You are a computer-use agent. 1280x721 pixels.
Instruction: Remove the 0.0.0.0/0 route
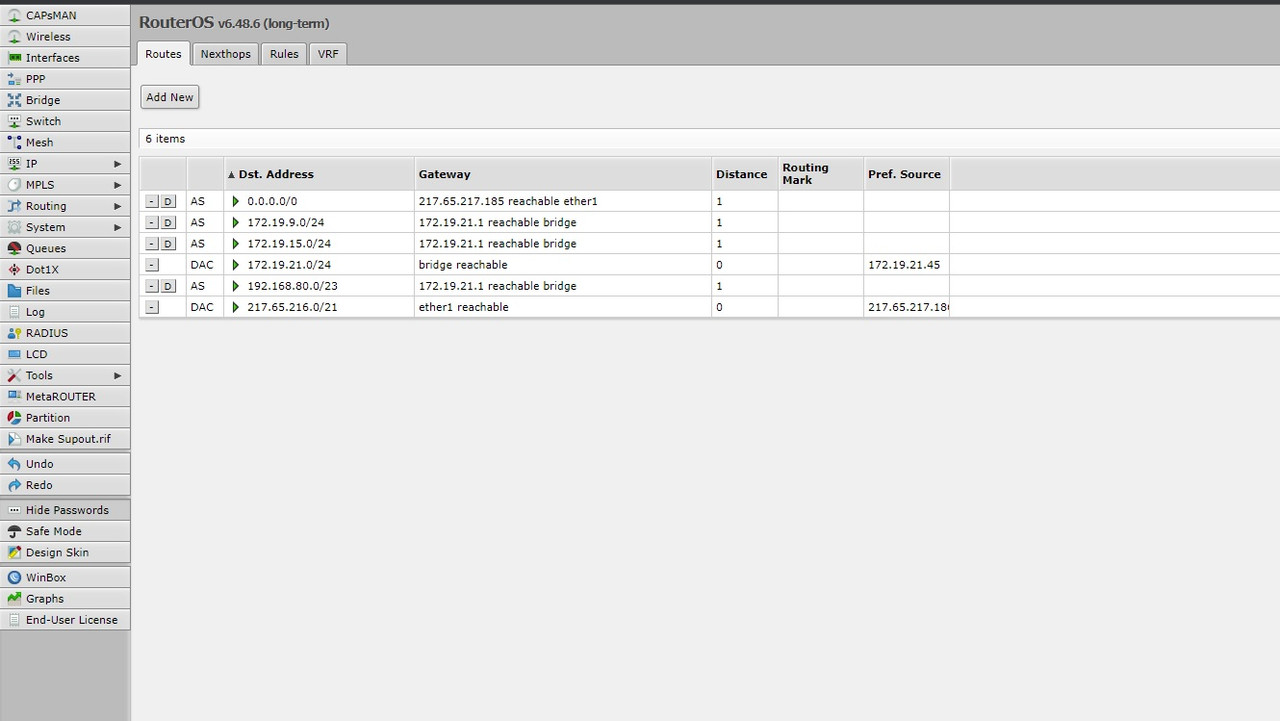coord(151,202)
